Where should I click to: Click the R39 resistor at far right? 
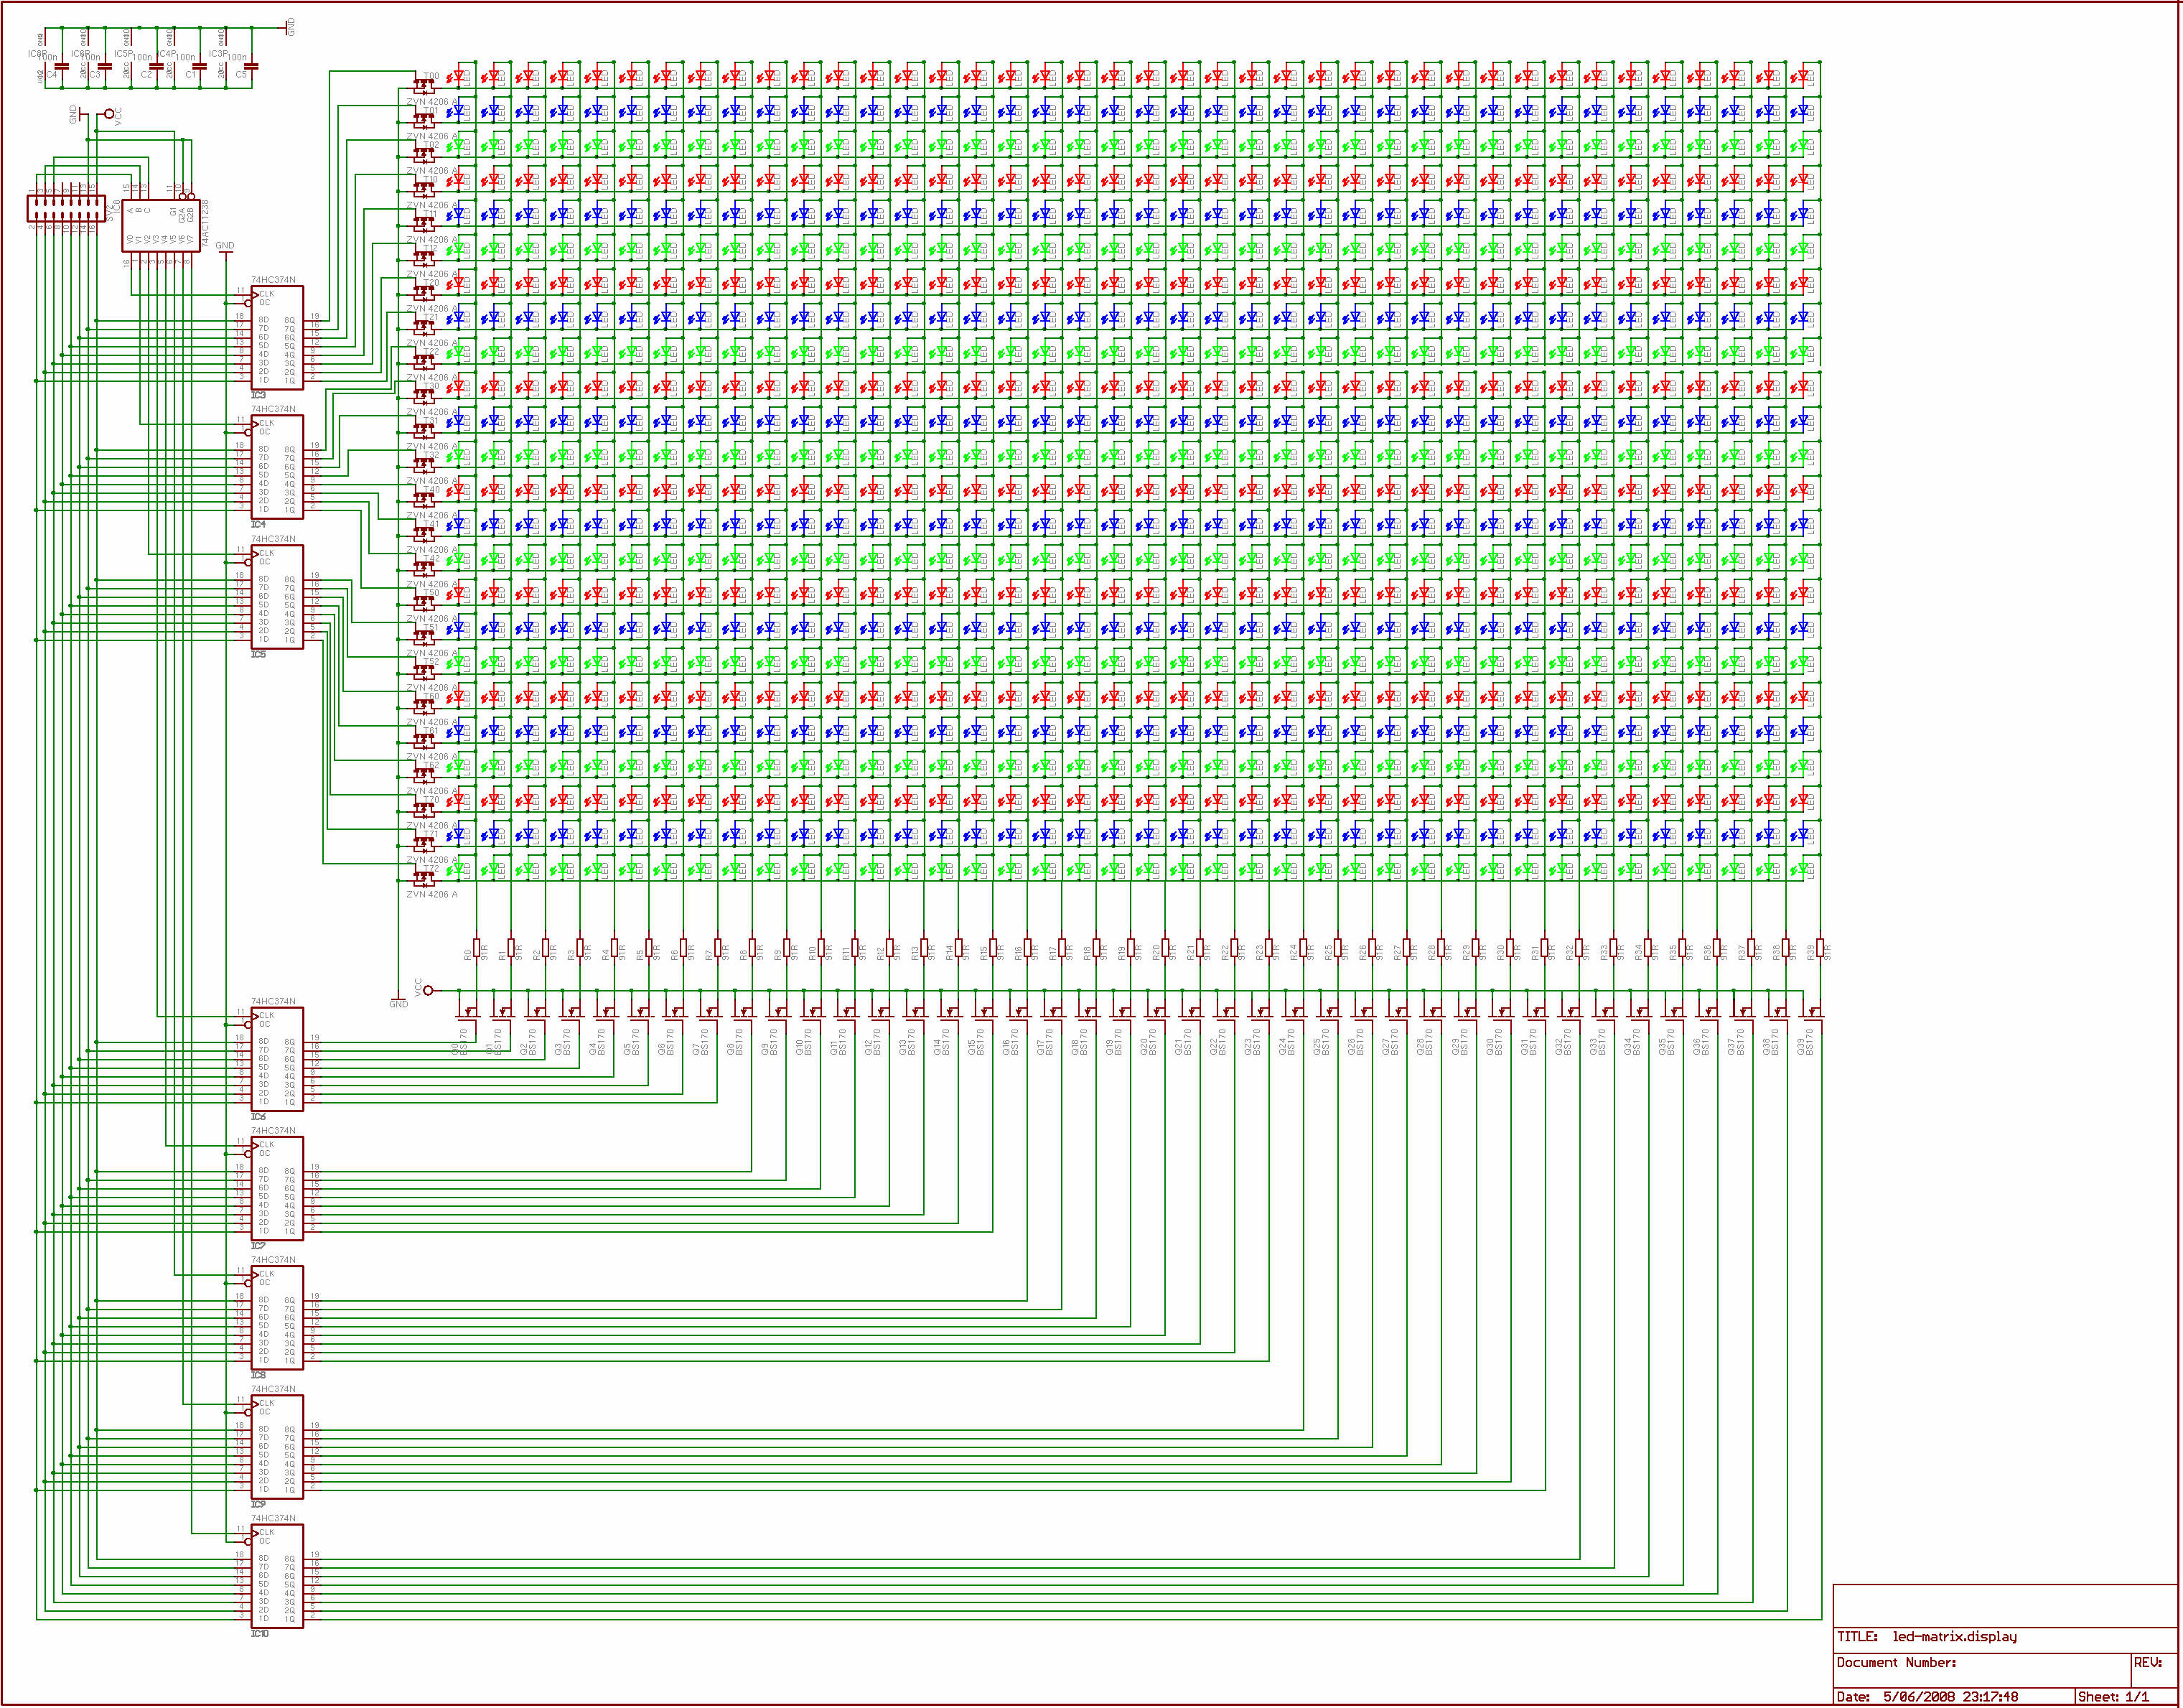pyautogui.click(x=1820, y=948)
